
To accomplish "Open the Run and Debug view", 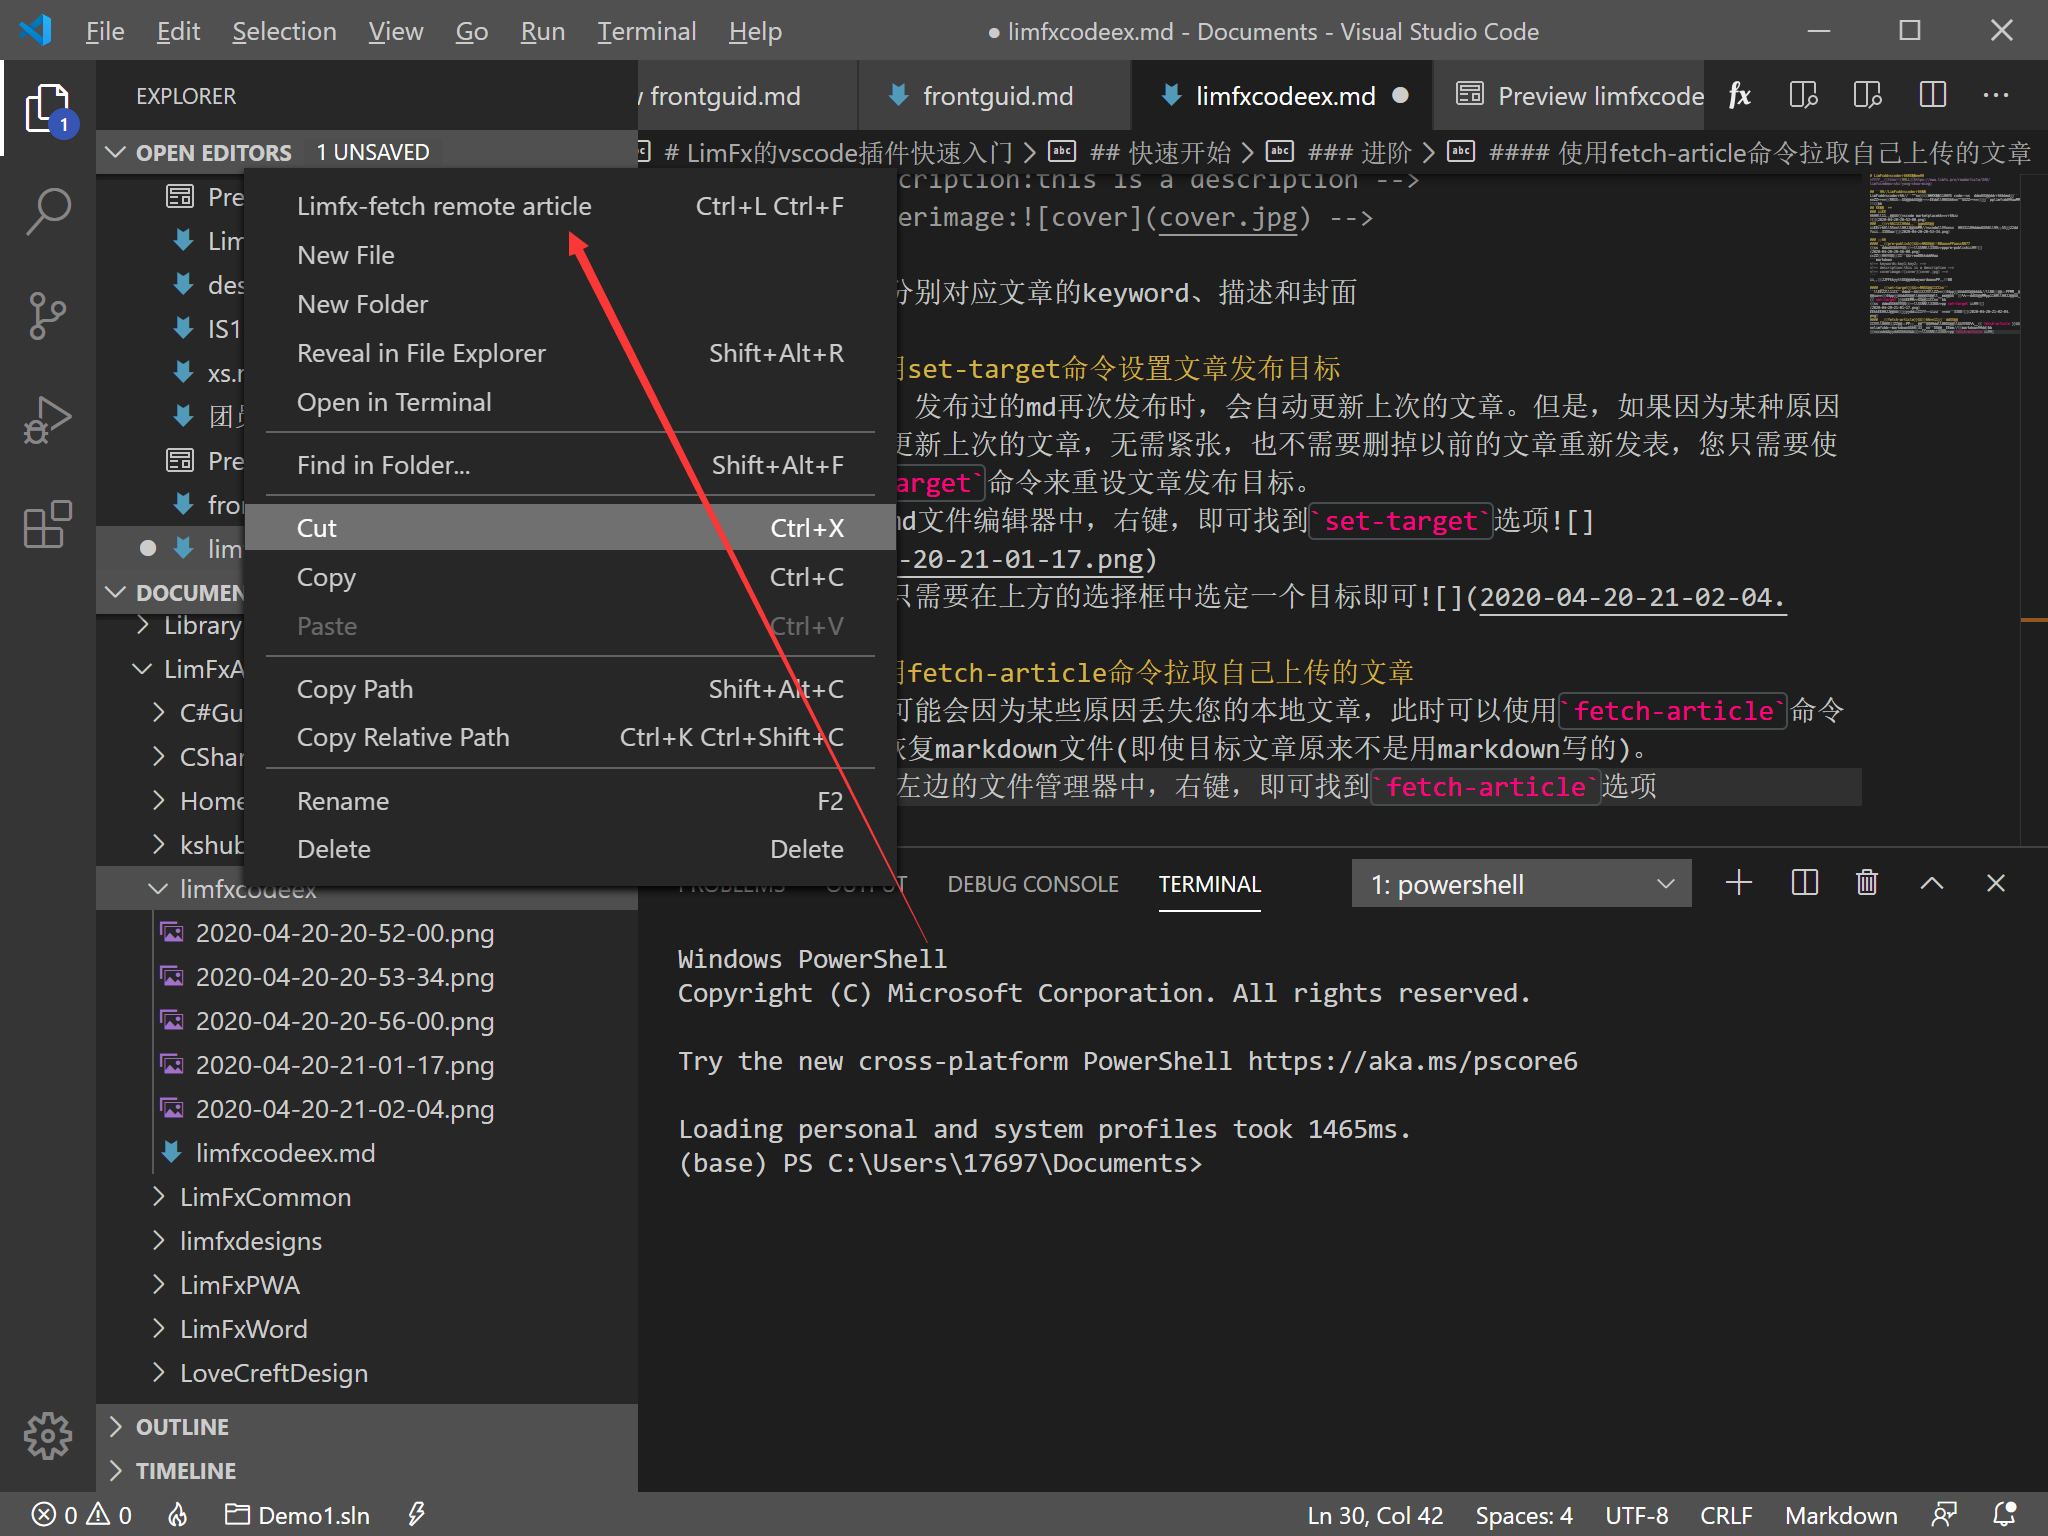I will pyautogui.click(x=47, y=420).
